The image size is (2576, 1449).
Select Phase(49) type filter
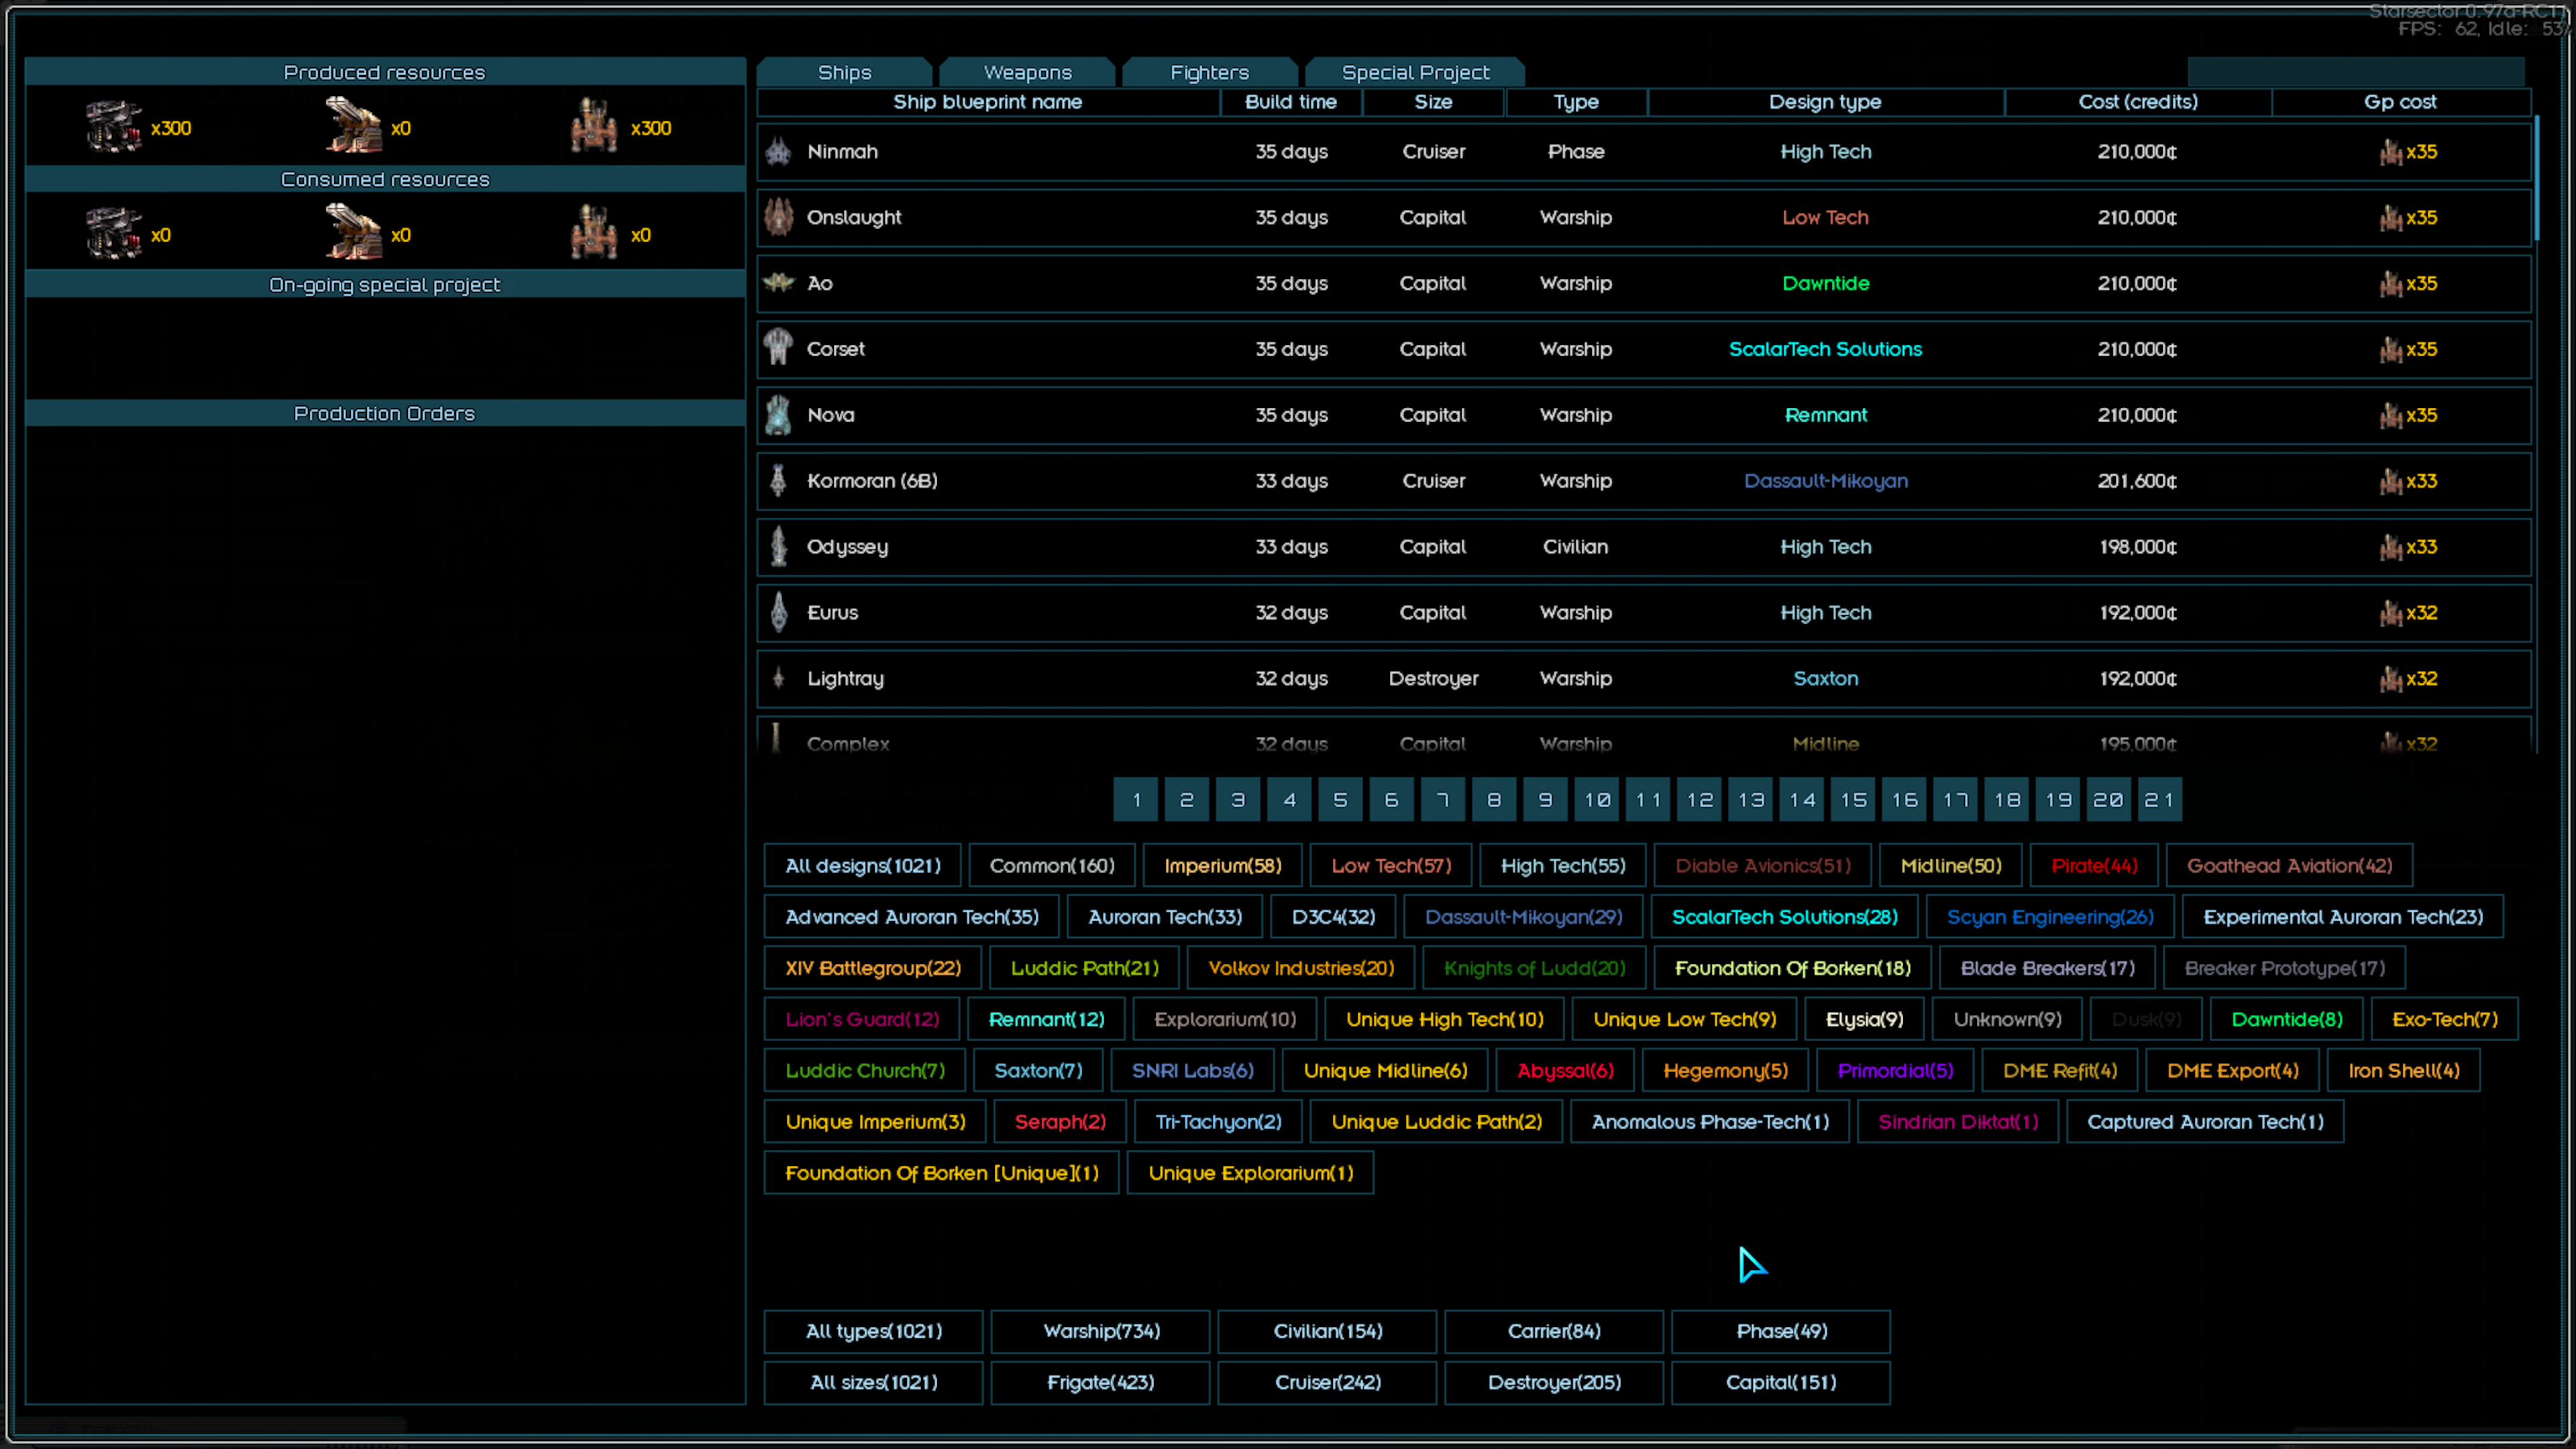click(1780, 1329)
